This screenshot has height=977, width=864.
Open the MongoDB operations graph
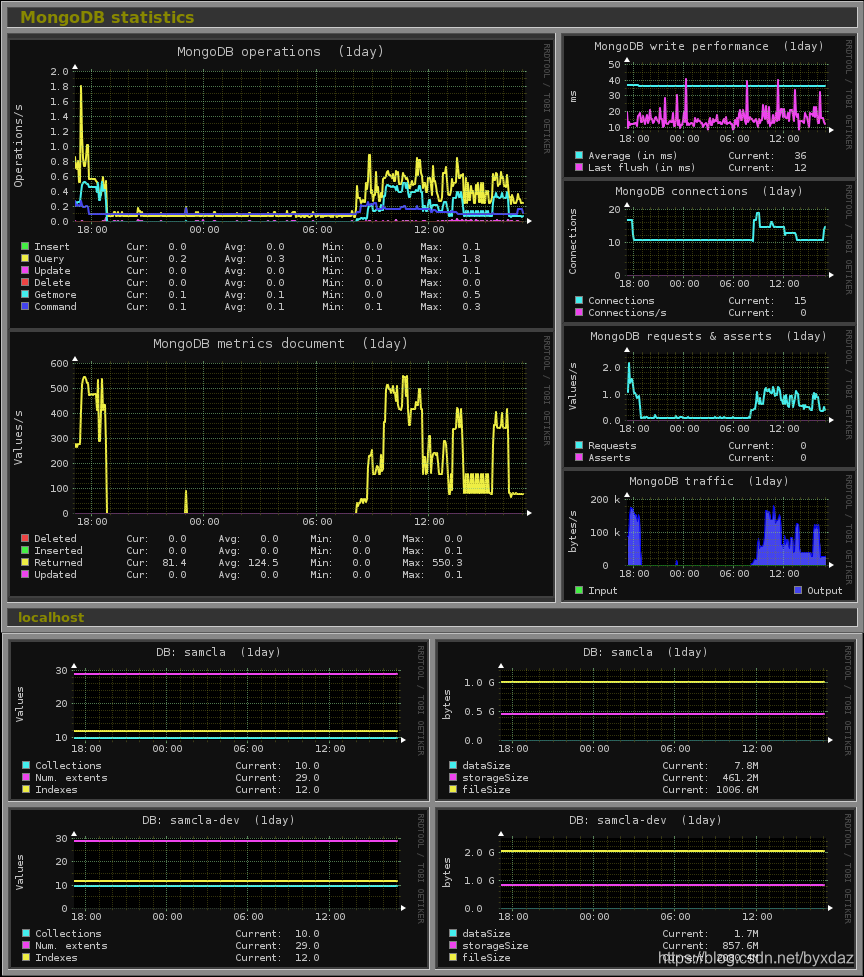pos(282,182)
